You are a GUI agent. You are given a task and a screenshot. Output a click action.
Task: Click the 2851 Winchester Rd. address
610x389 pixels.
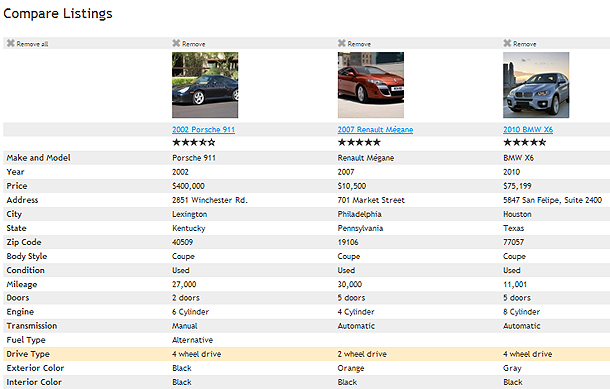(x=210, y=200)
